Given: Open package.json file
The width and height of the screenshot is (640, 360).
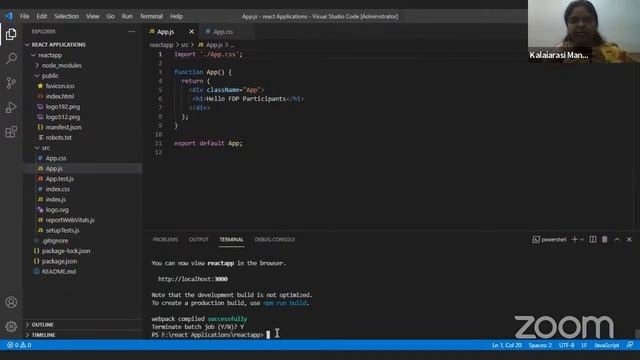Looking at the screenshot, I should (x=59, y=261).
